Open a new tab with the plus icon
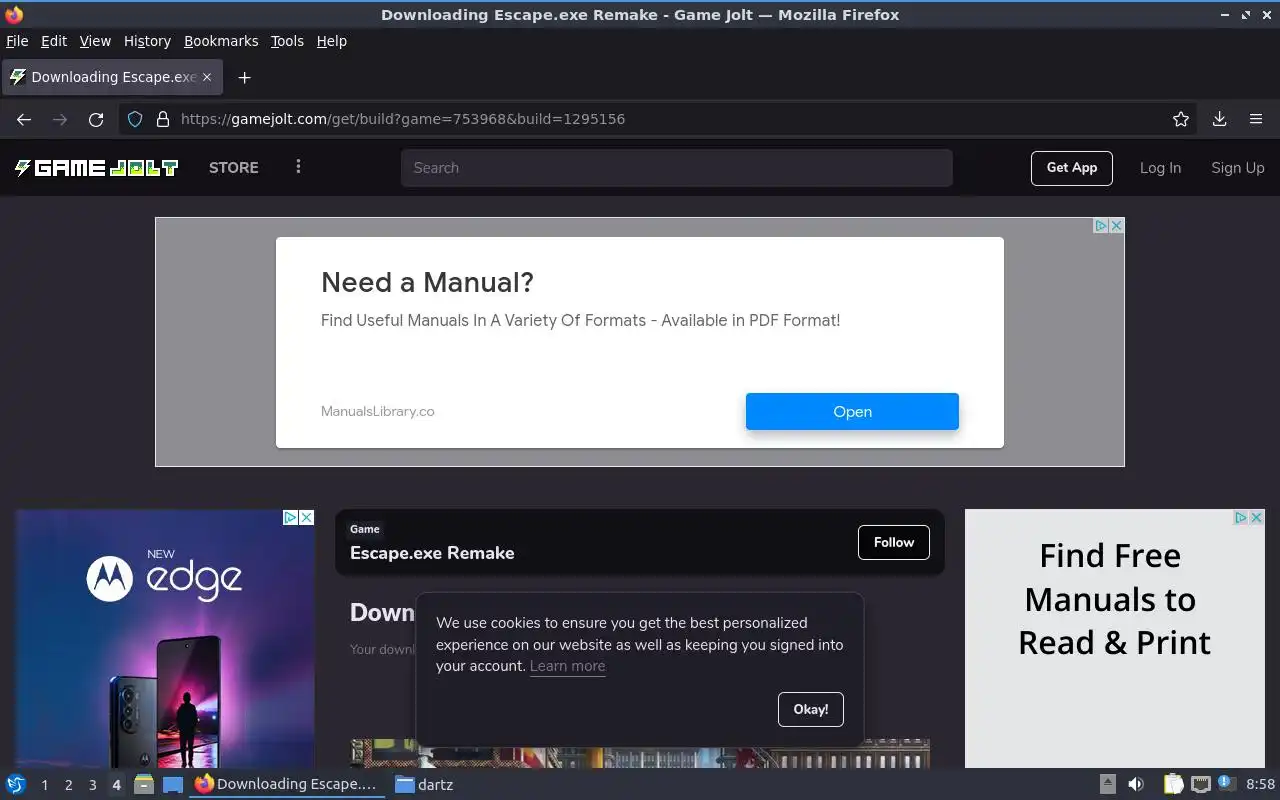1280x800 pixels. click(x=244, y=77)
